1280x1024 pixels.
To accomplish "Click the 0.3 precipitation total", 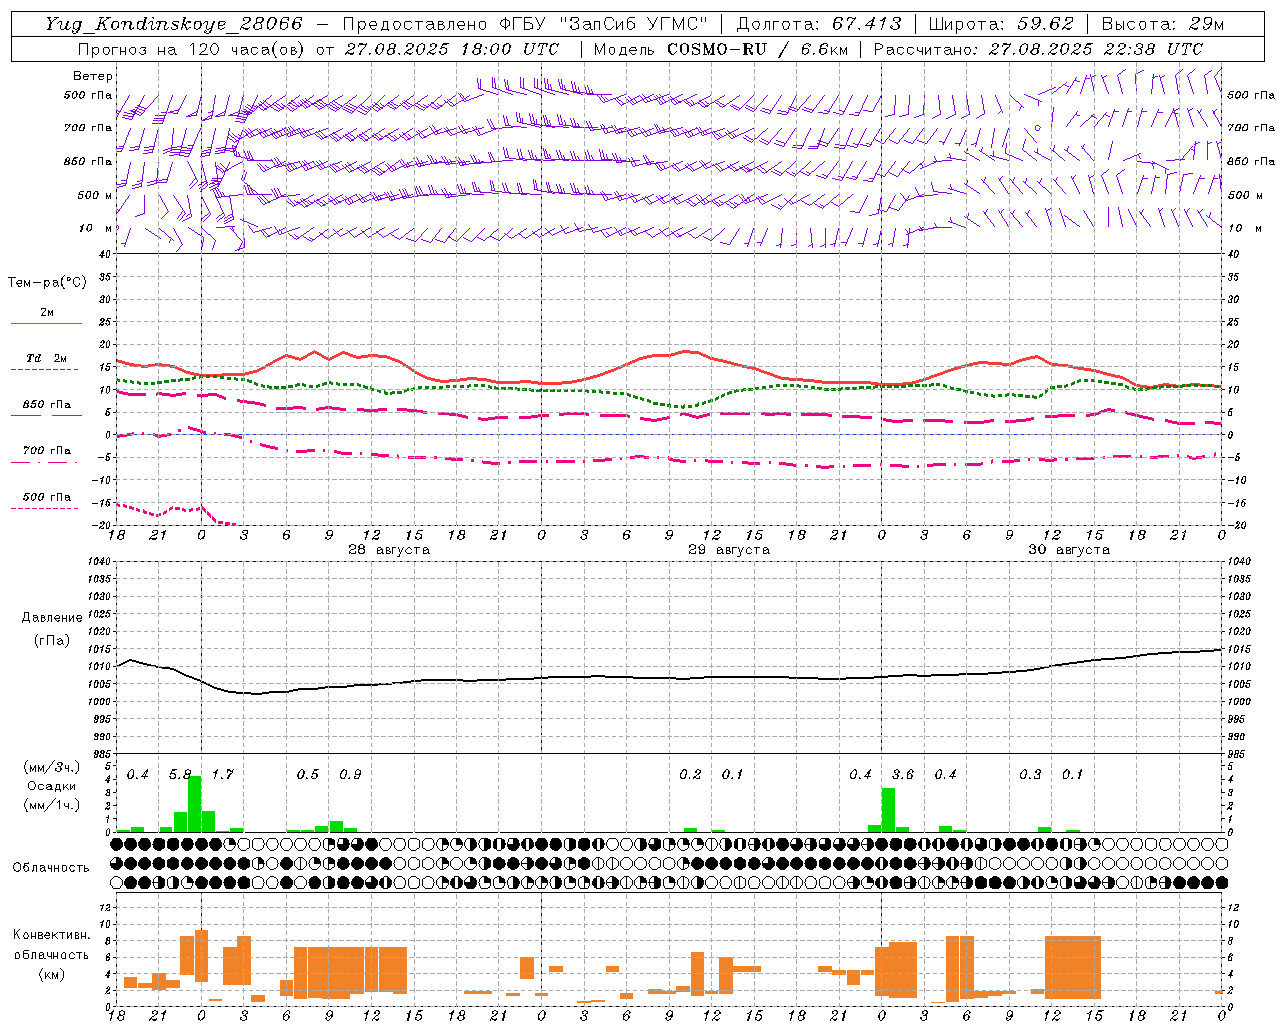I will pyautogui.click(x=1030, y=775).
